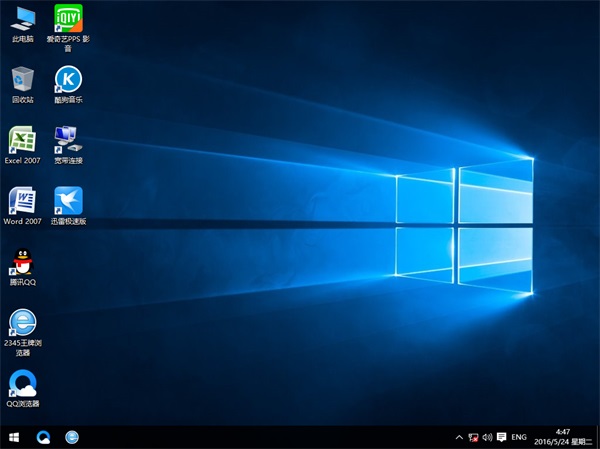Select the 迅雷极速版 Thunder shortcut
The image size is (600, 449).
pos(68,200)
